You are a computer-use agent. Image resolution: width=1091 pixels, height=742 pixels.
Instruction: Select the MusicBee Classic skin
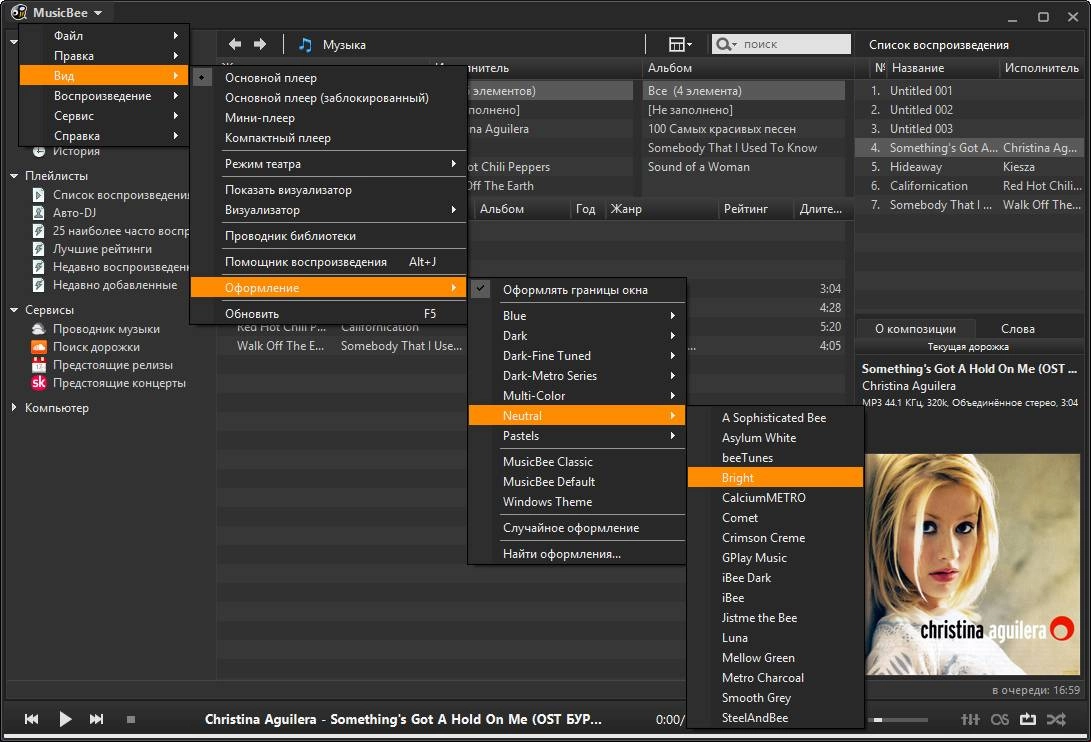(577, 461)
